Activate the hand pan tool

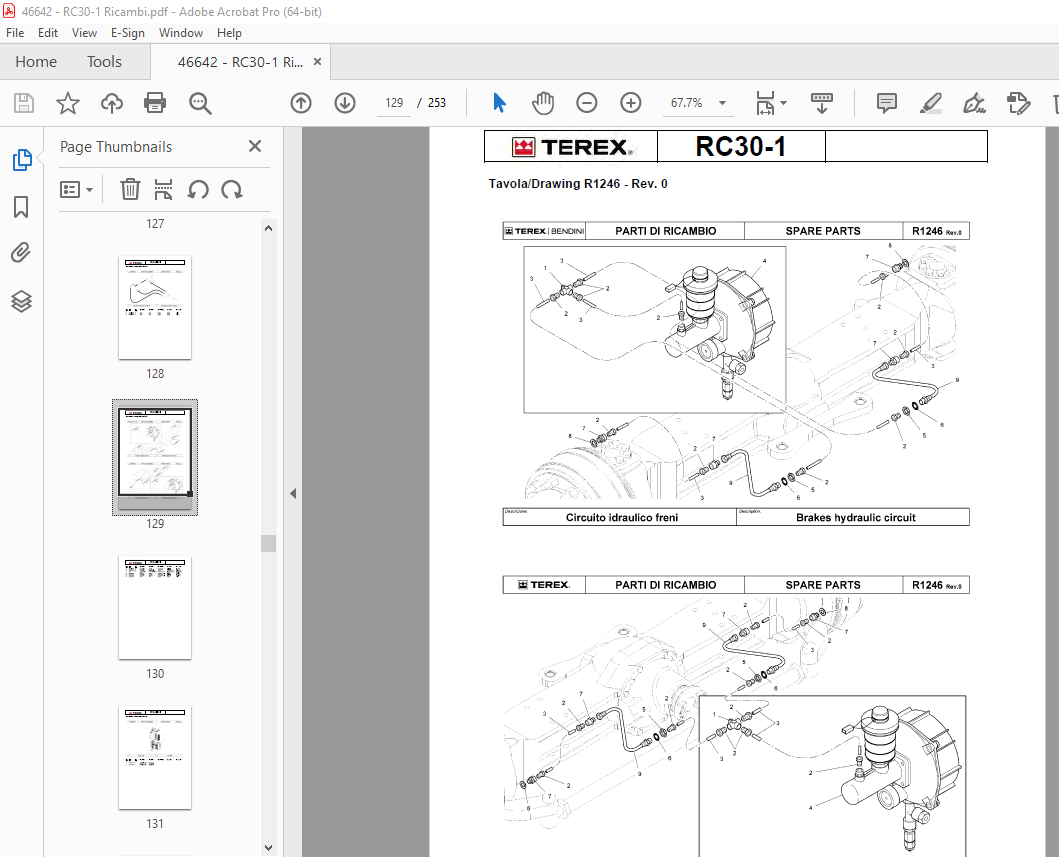coord(543,103)
